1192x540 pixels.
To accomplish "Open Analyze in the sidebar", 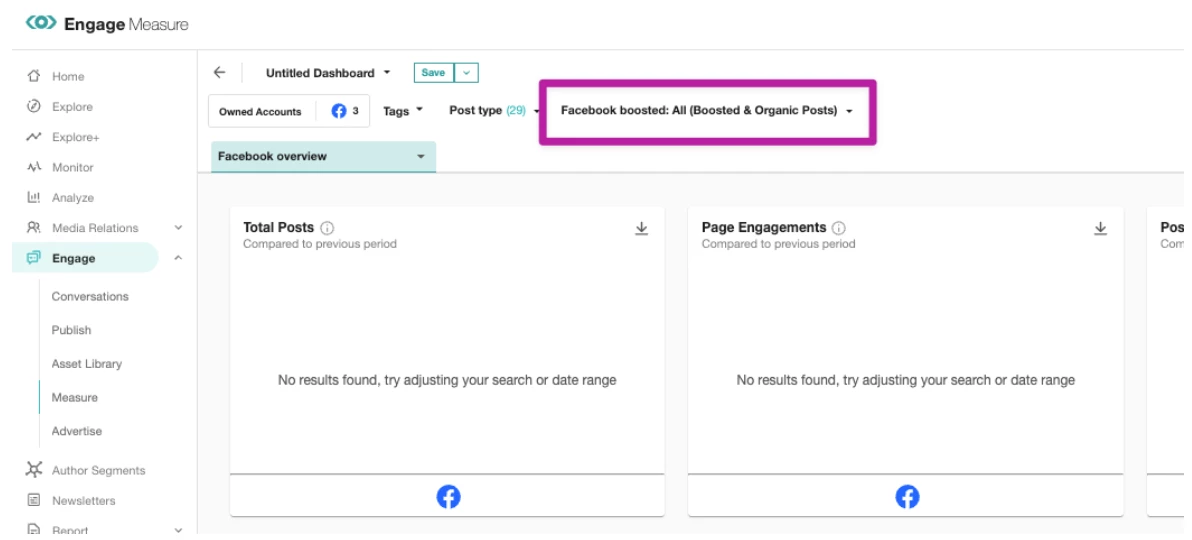I will [72, 198].
